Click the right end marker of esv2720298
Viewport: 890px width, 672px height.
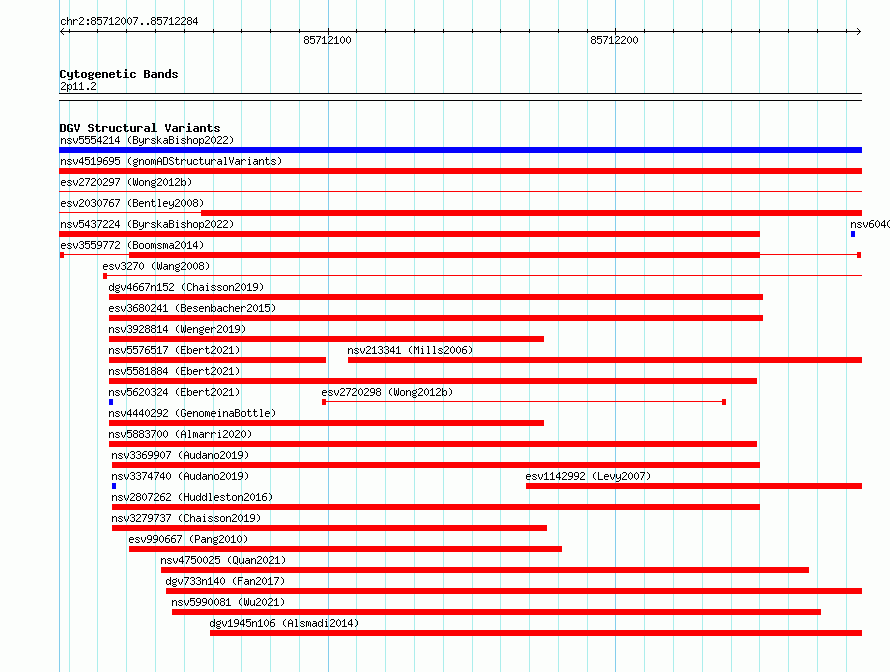coord(724,402)
